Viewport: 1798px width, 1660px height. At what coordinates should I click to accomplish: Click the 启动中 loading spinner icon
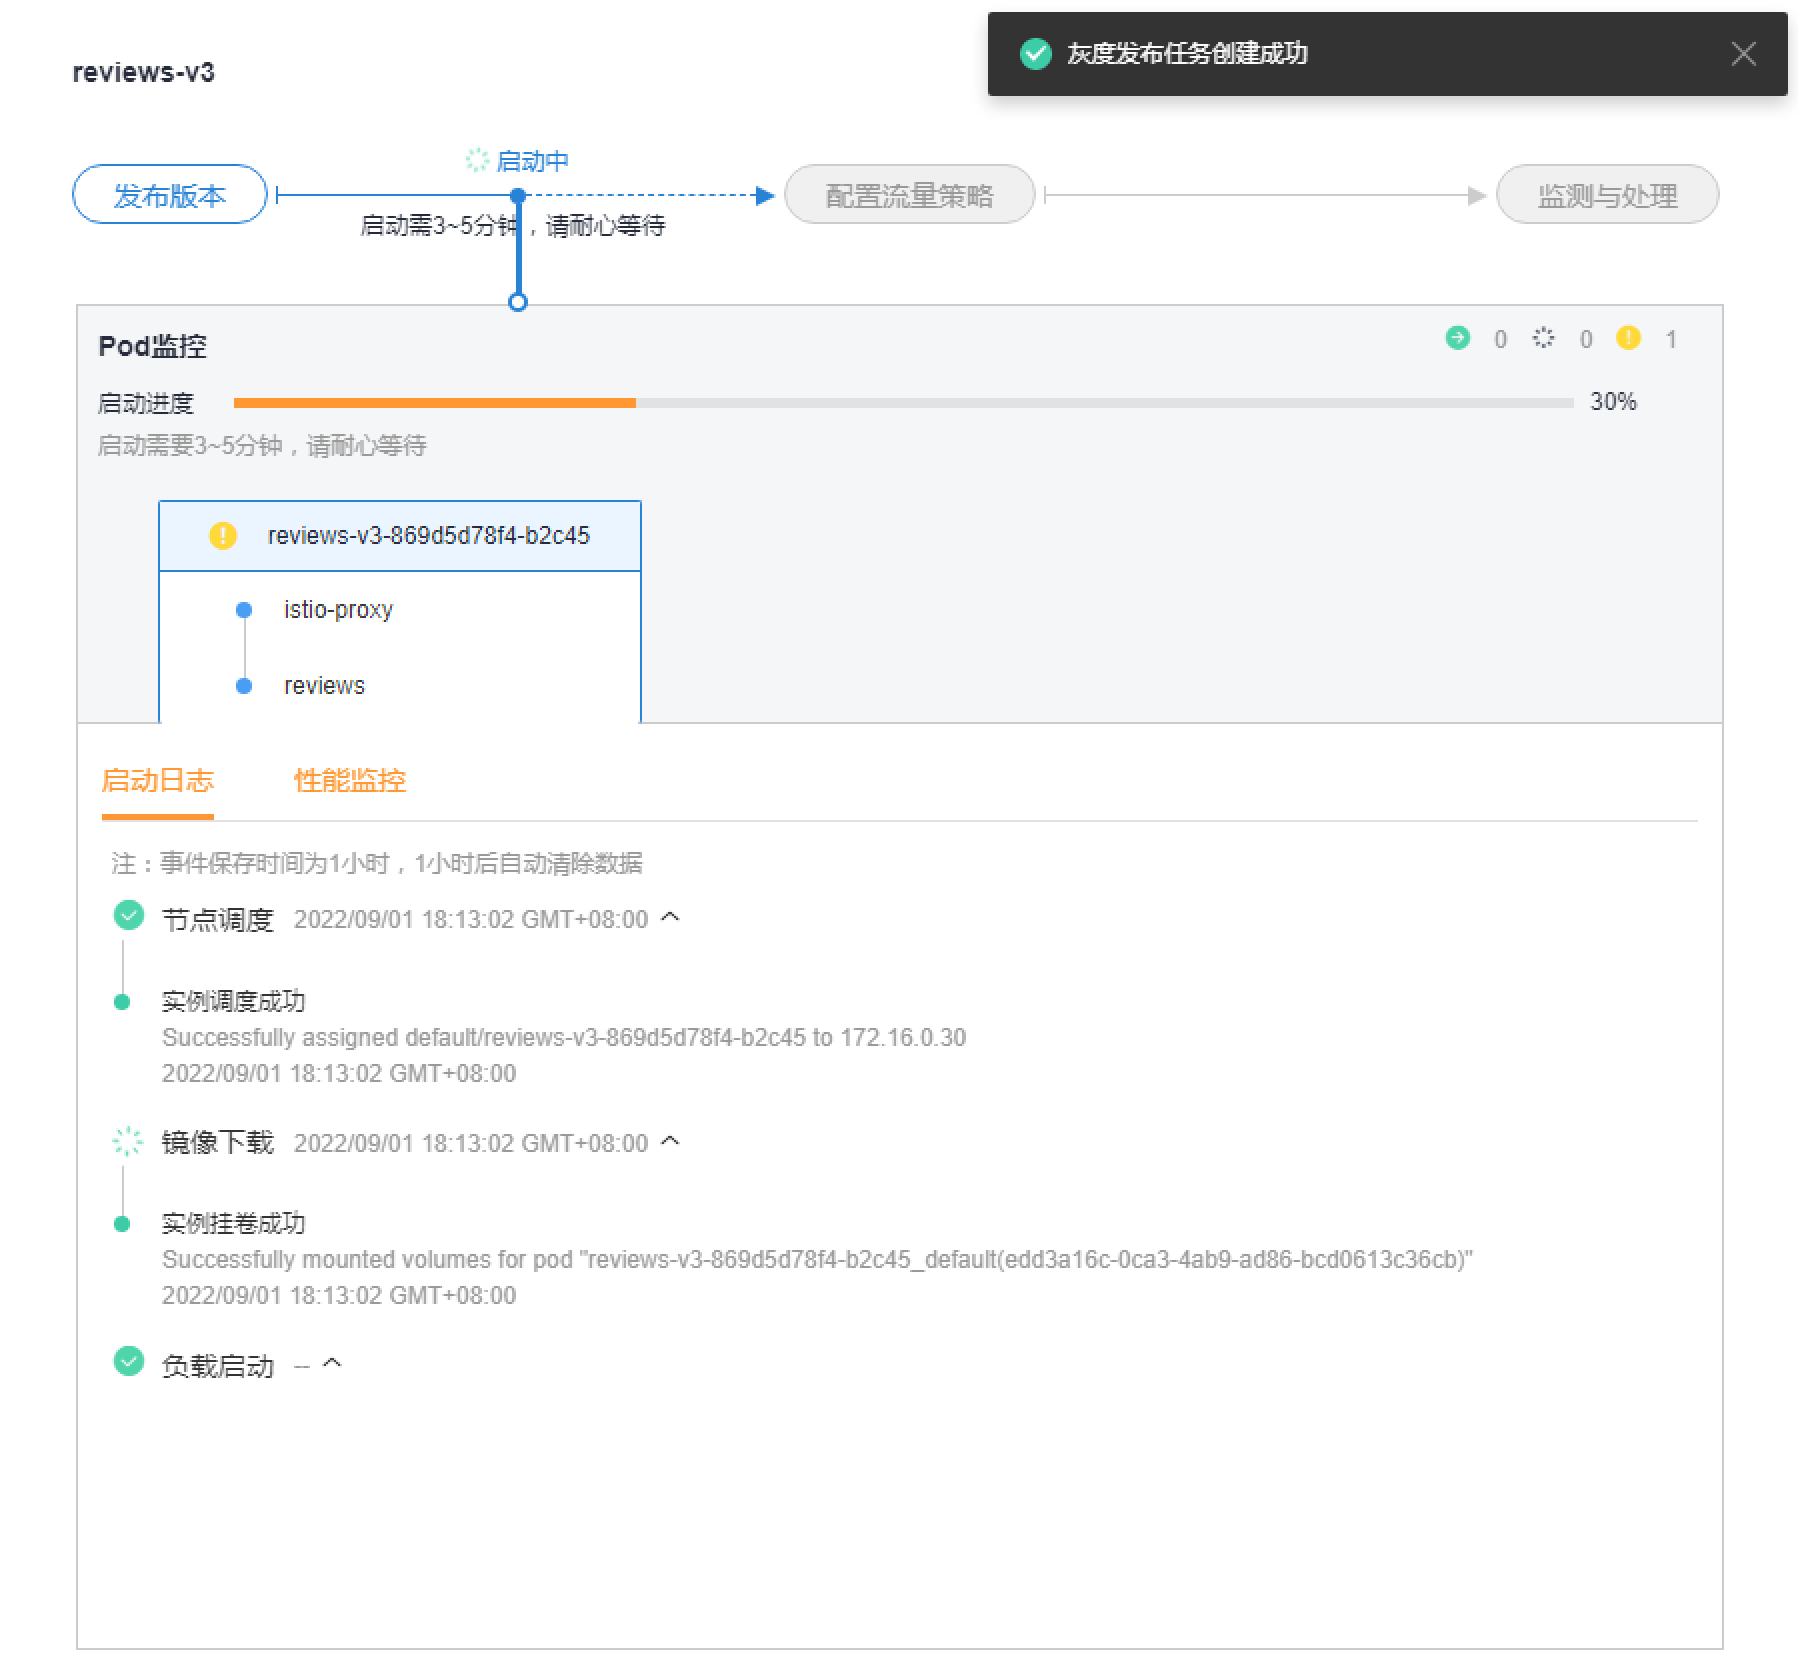pos(477,160)
